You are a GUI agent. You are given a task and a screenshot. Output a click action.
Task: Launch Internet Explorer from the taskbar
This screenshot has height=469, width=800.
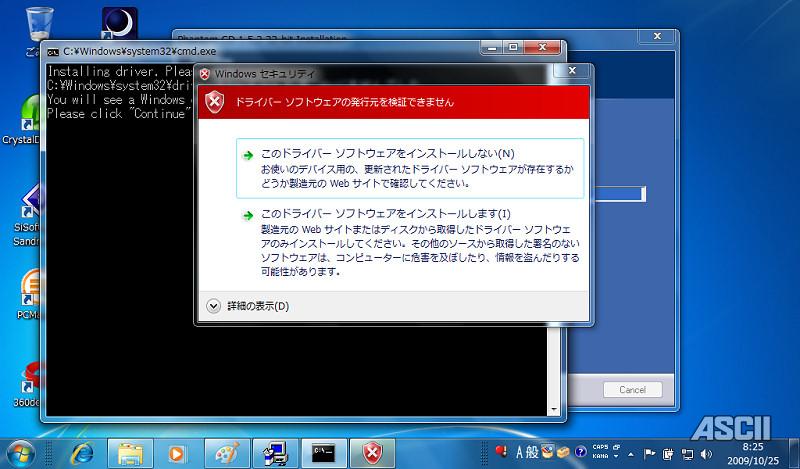(82, 453)
